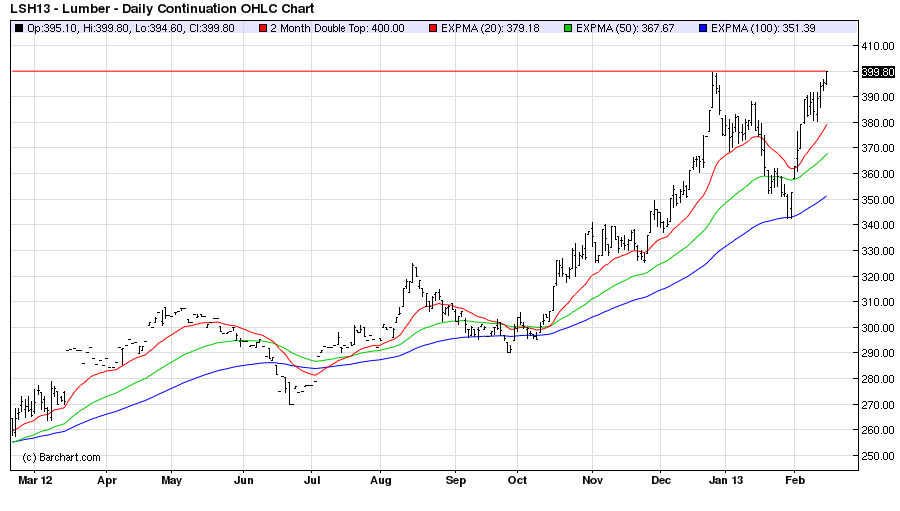Click the 350.00 price axis label
This screenshot has width=900, height=511.
click(x=878, y=200)
